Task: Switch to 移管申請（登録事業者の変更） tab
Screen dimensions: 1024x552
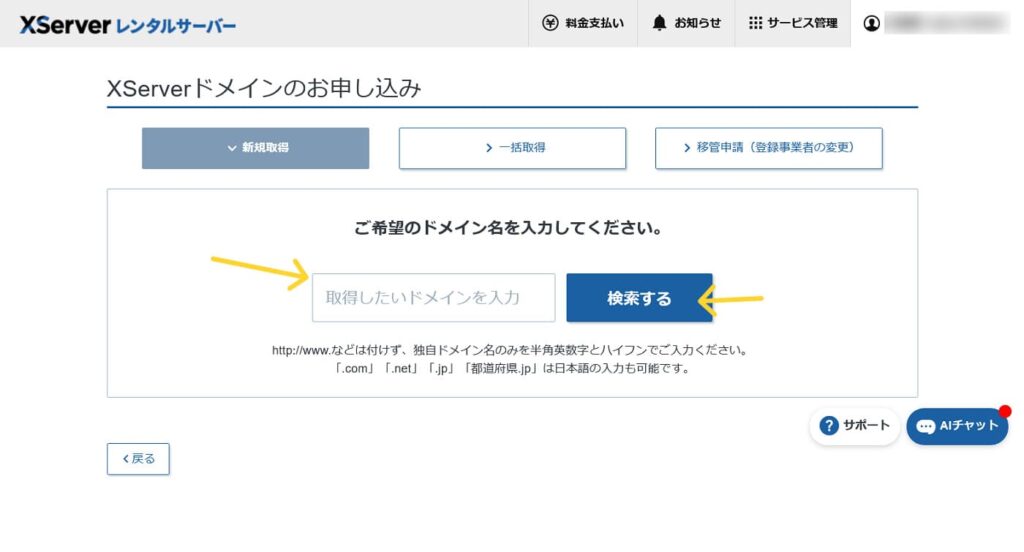Action: click(769, 148)
